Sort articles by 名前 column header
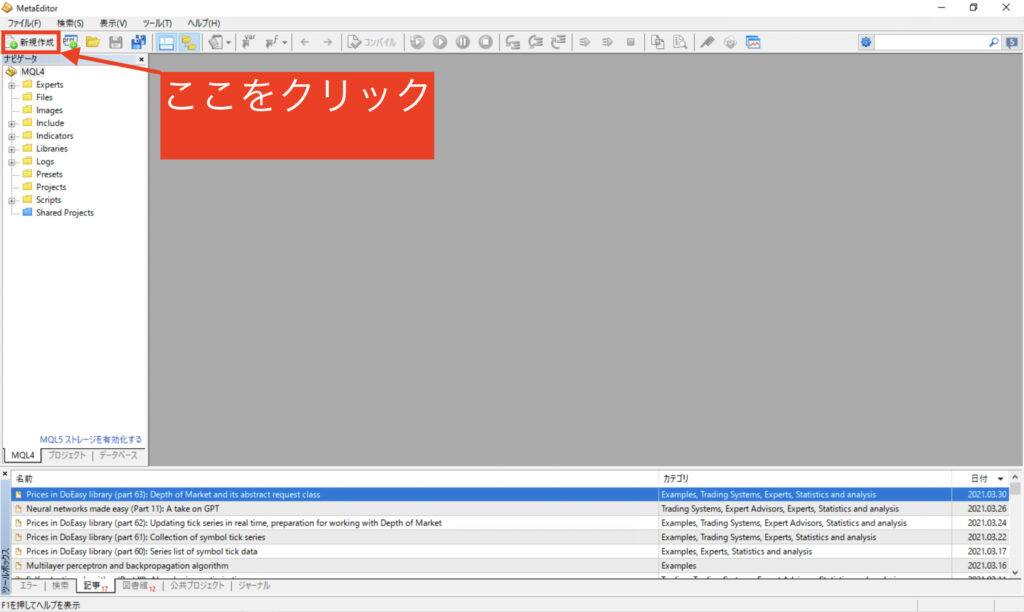 334,479
